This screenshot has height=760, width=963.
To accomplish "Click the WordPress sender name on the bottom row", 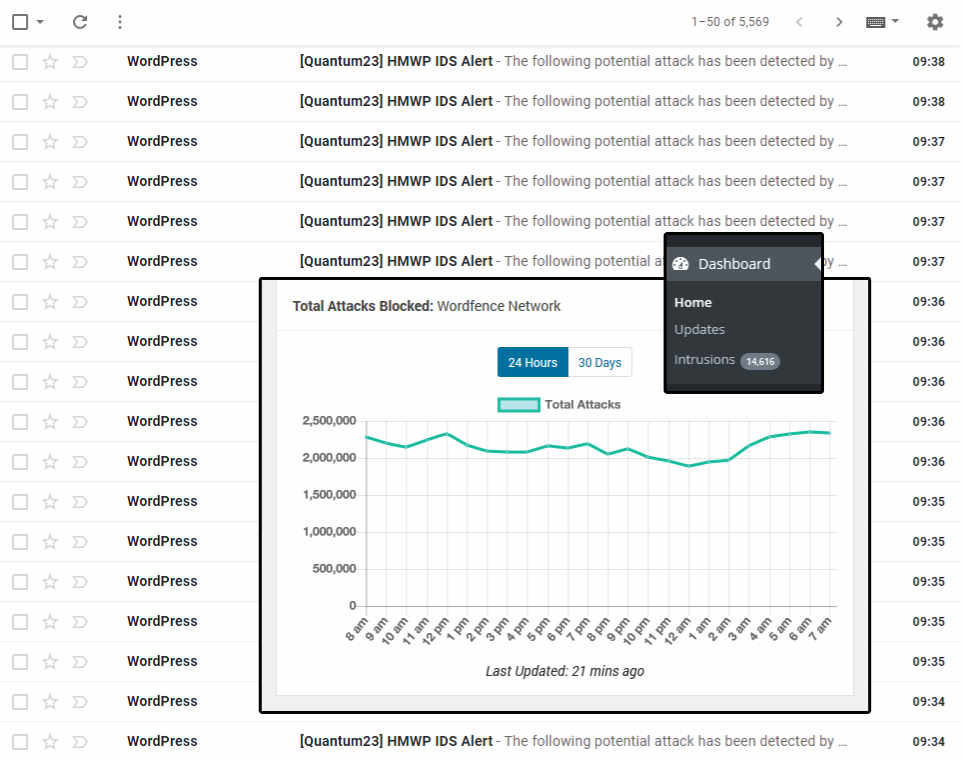I will click(x=162, y=742).
